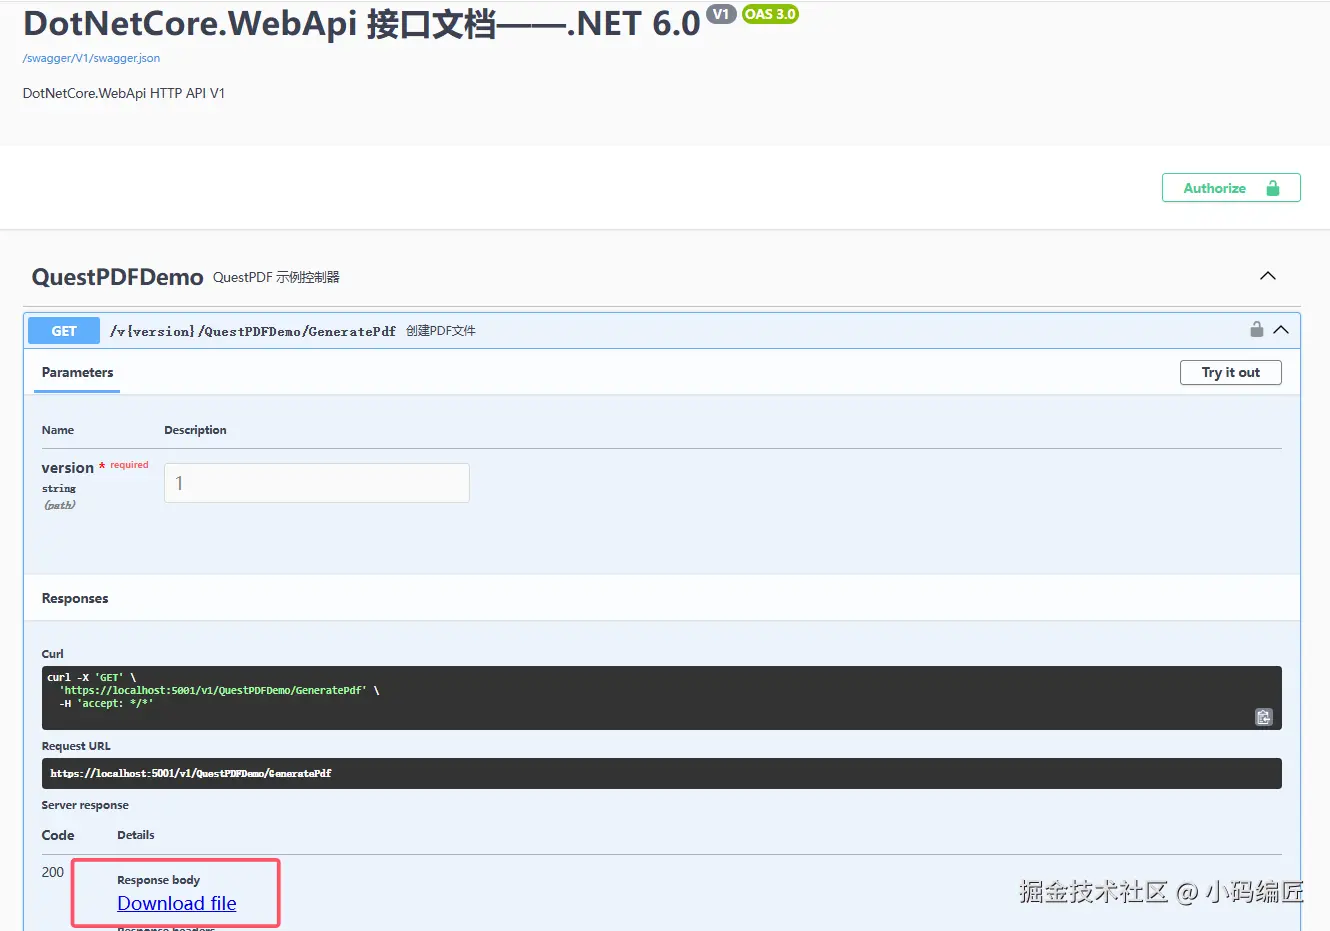
Task: Click the version parameter name
Action: click(67, 468)
